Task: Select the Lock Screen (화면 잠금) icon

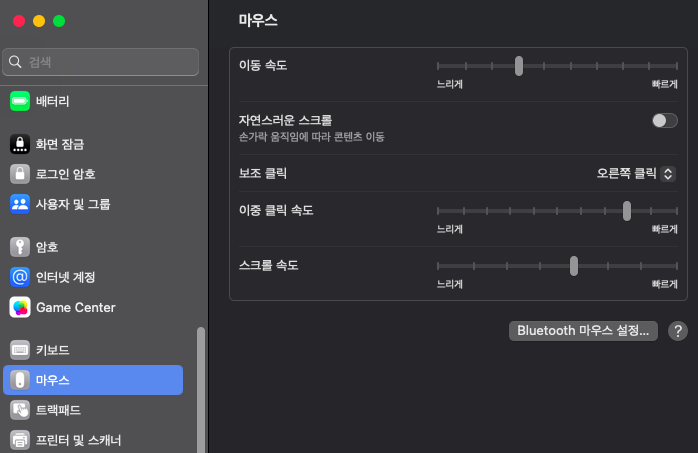Action: (20, 144)
